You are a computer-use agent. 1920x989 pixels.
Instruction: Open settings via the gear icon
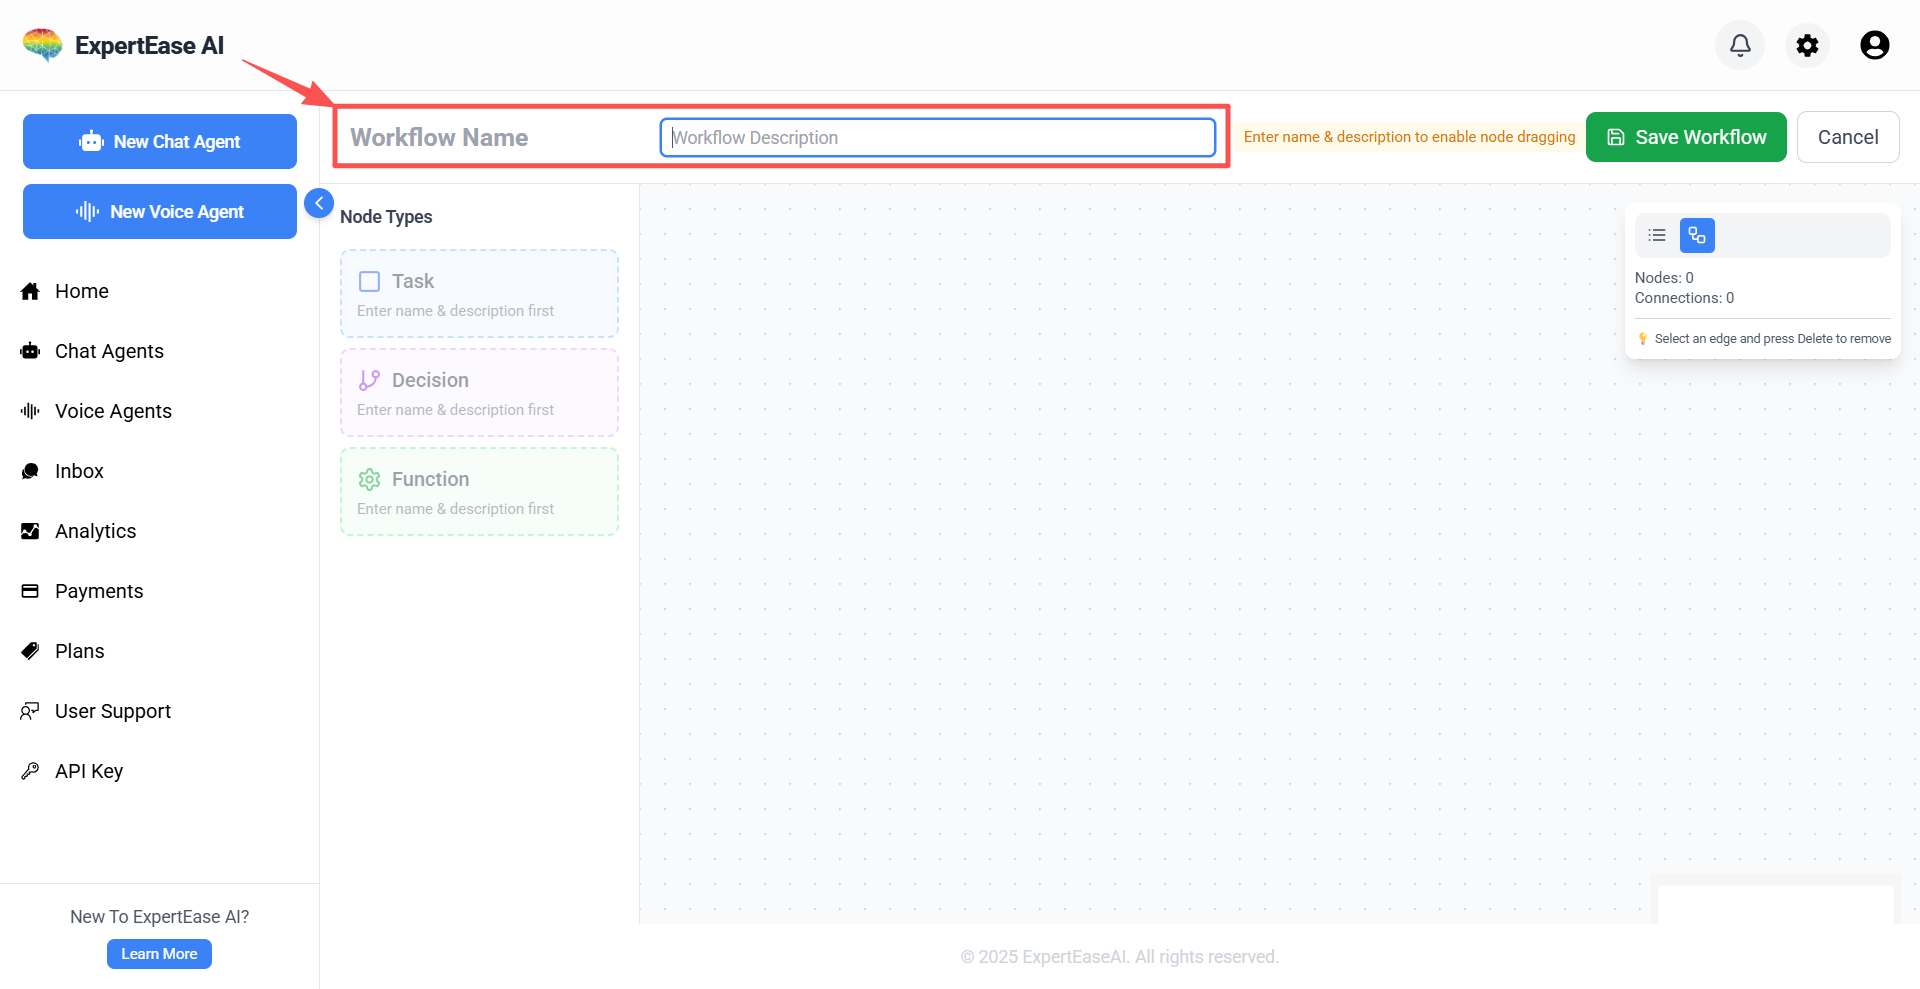click(x=1807, y=45)
